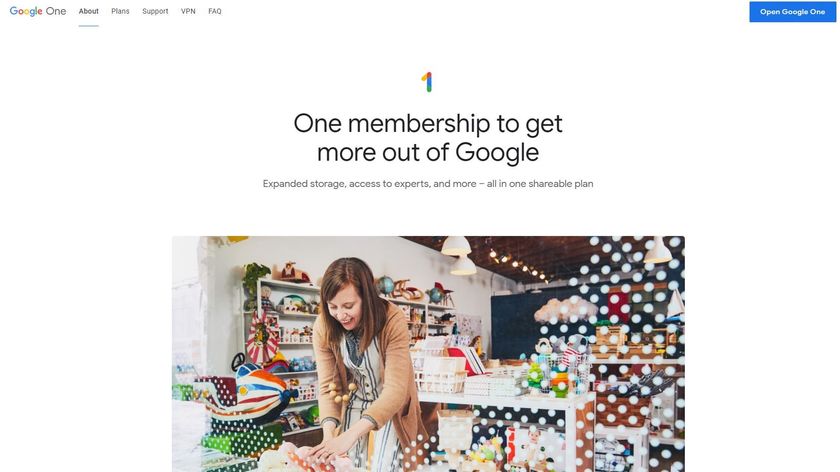Open the VPN tab
840x472 pixels.
188,11
